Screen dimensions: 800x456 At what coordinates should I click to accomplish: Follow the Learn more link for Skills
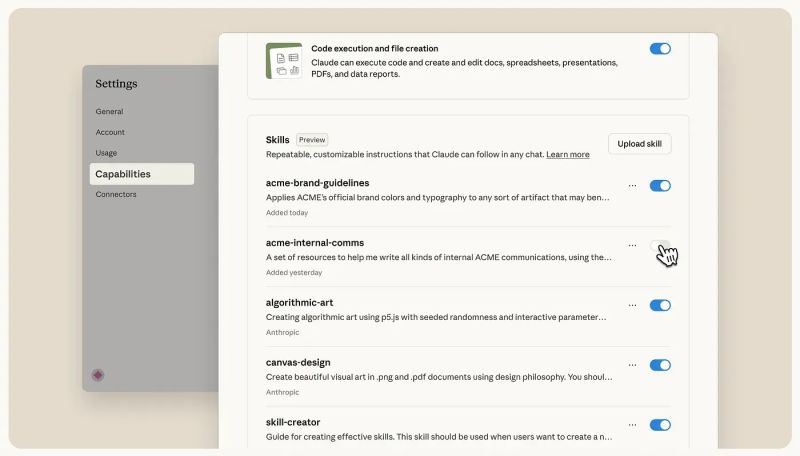tap(567, 155)
